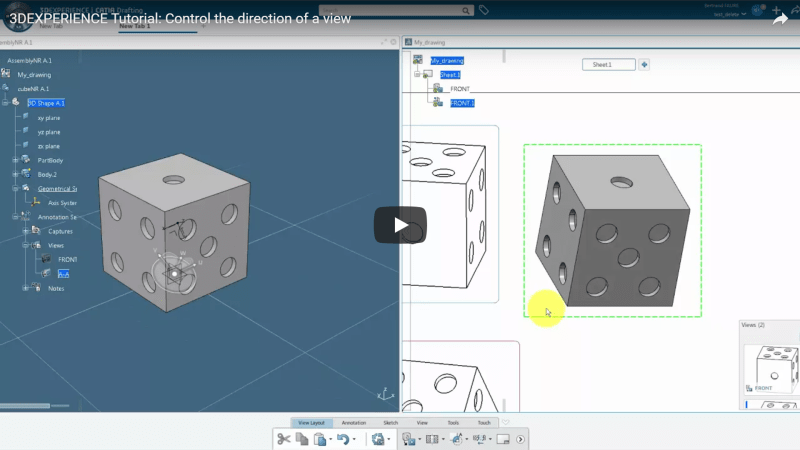Open the Undo history dropdown arrow
This screenshot has width=800, height=450.
point(354,439)
